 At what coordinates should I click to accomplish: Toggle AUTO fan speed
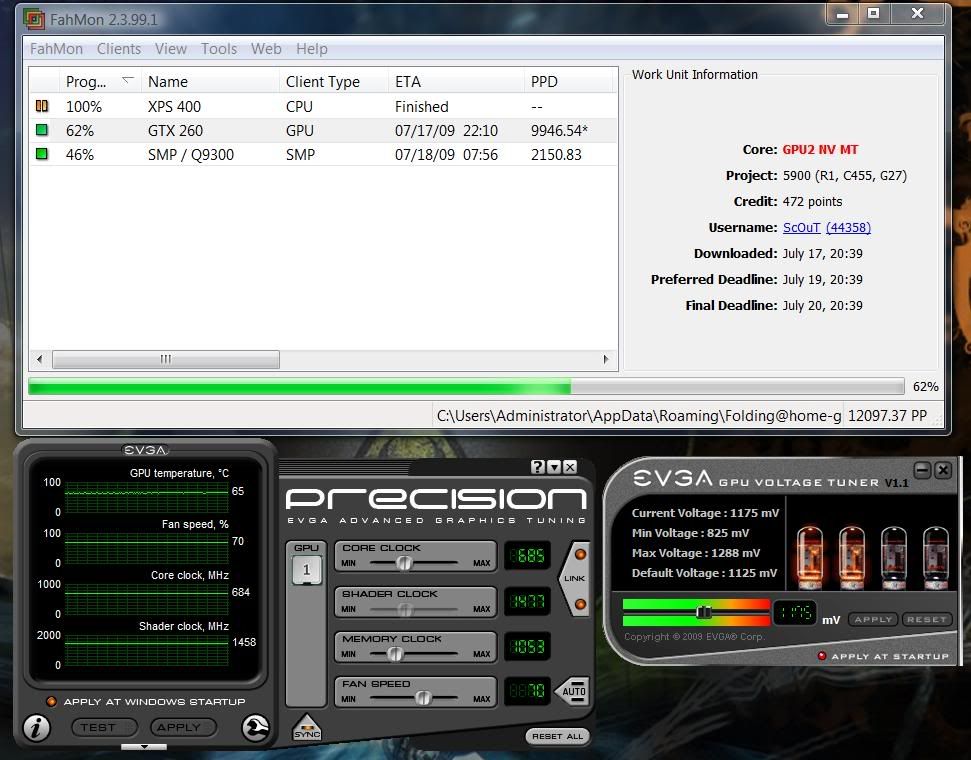[573, 691]
